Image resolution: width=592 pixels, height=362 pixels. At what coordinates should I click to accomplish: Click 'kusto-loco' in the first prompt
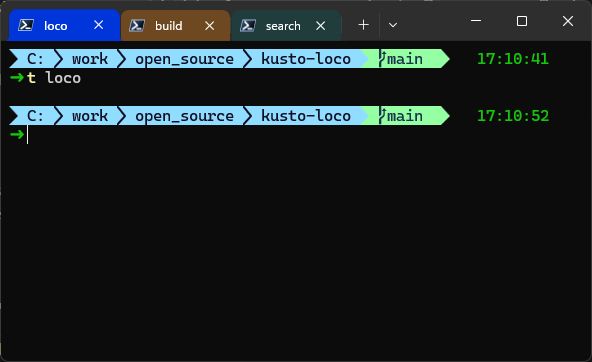click(x=306, y=59)
